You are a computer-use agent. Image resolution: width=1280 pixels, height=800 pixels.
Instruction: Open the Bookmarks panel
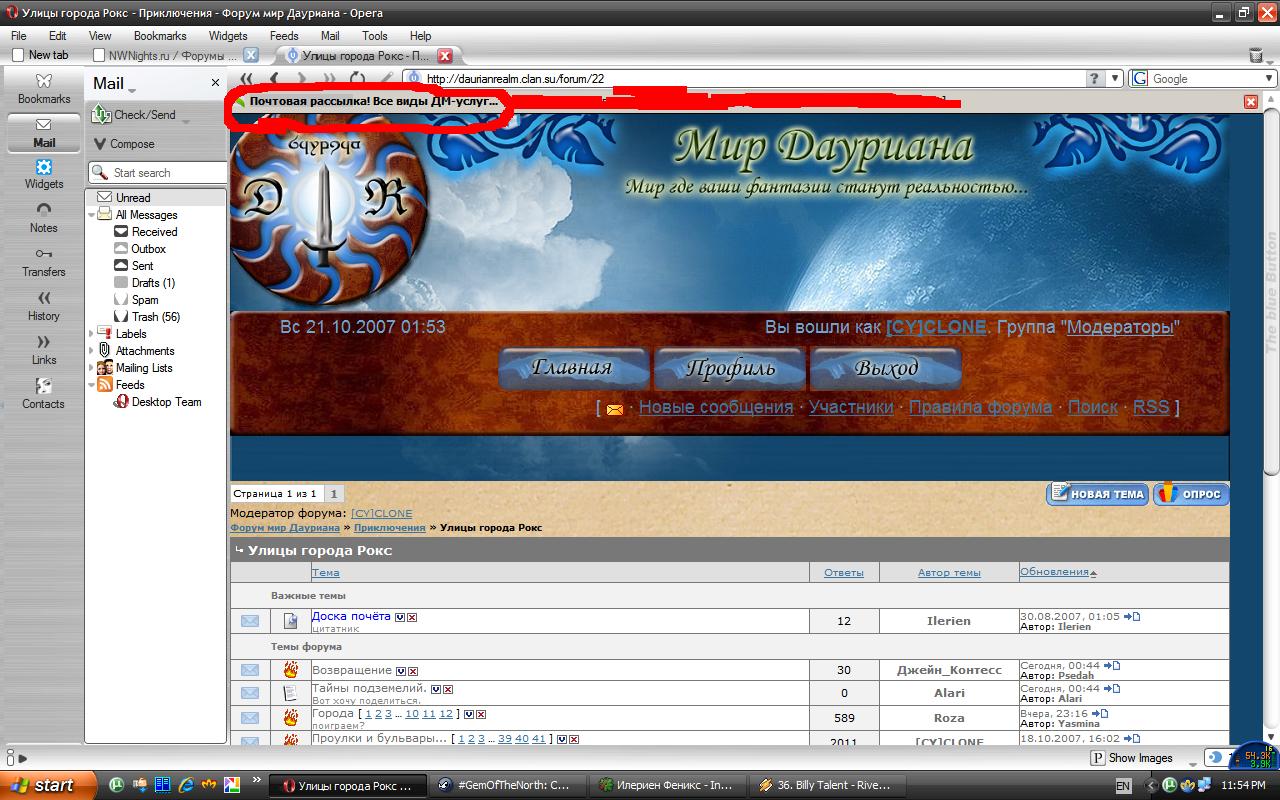tap(43, 87)
